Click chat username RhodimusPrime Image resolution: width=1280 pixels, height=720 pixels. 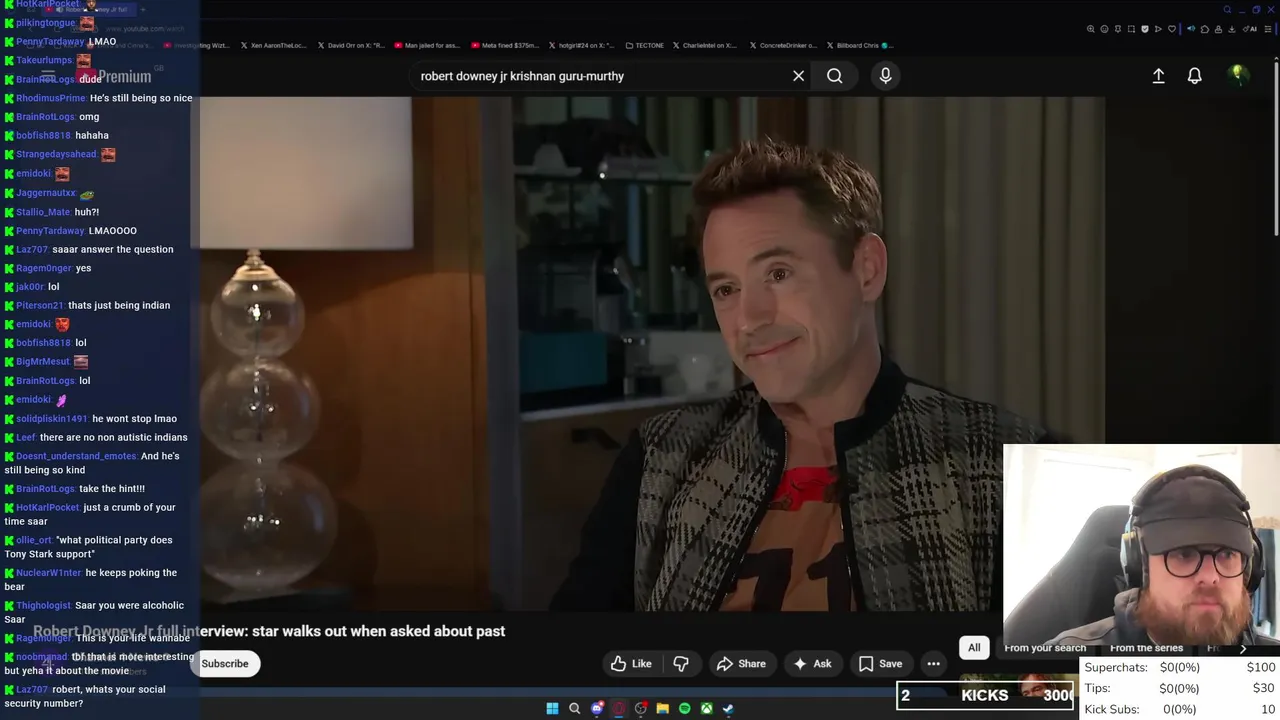point(51,98)
